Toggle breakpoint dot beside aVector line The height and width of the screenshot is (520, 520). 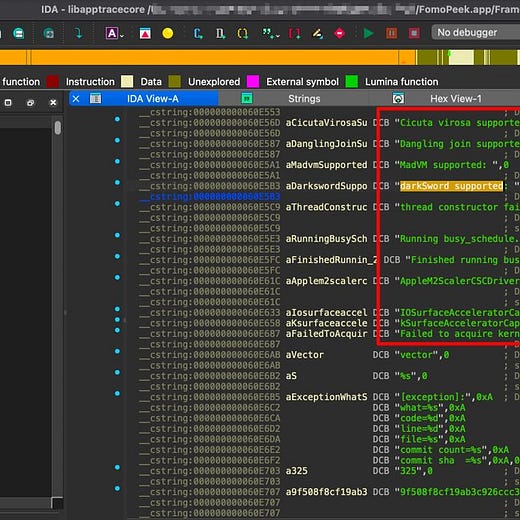(117, 351)
